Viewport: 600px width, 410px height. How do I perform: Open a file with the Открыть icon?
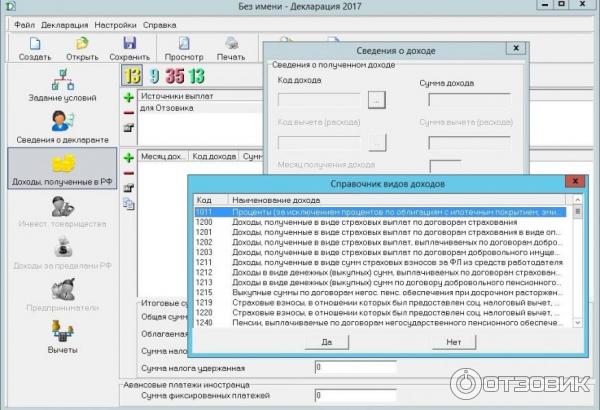83,44
